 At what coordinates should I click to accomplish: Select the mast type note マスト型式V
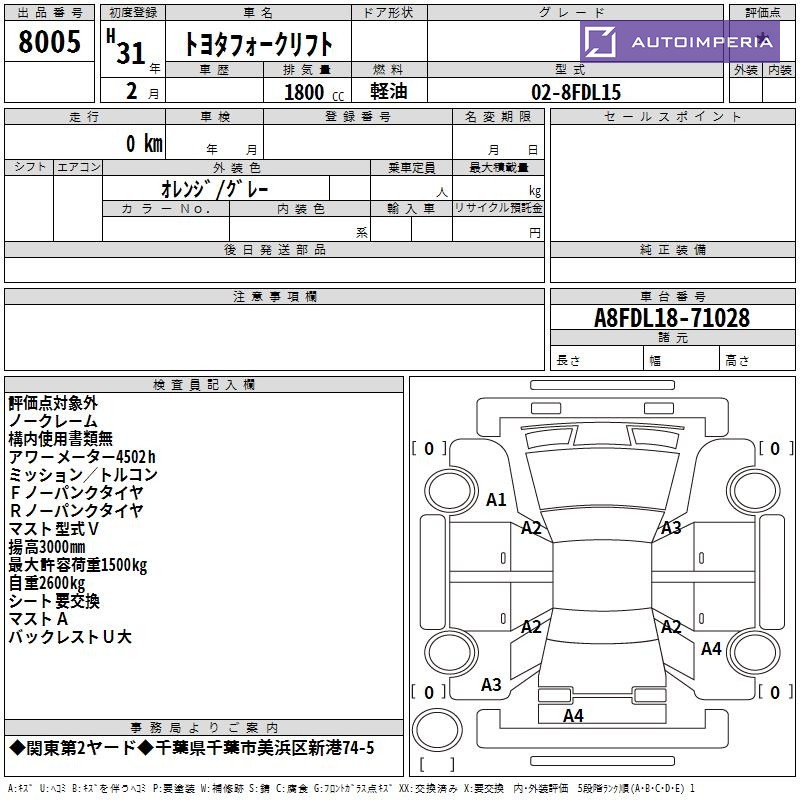point(54,529)
